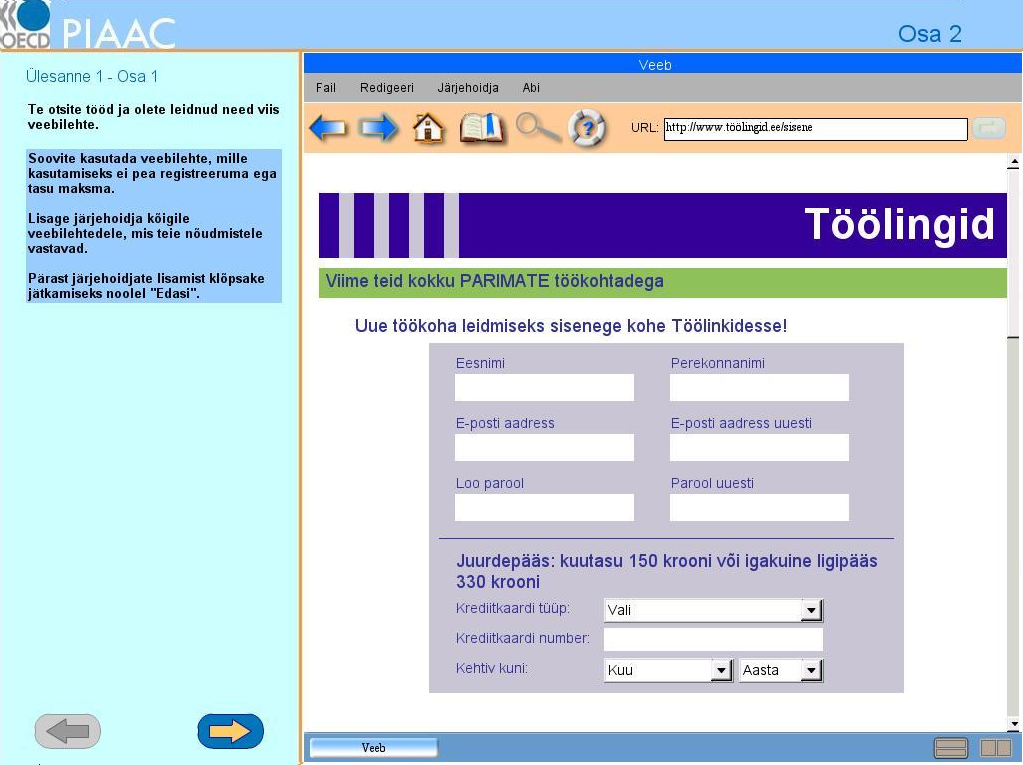The height and width of the screenshot is (765, 1023).
Task: Open help with the lifebuoy icon
Action: click(587, 127)
